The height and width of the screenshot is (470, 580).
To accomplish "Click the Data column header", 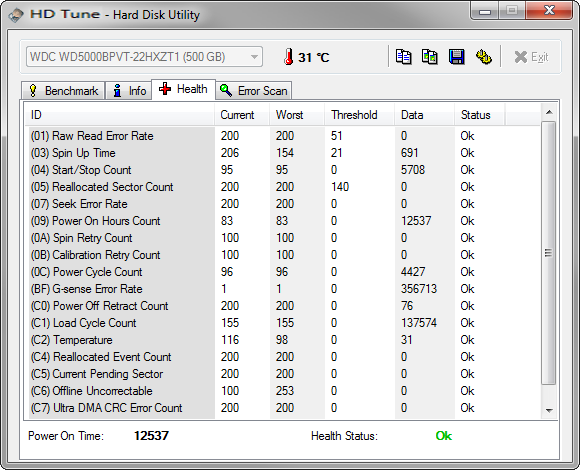I will pyautogui.click(x=424, y=115).
